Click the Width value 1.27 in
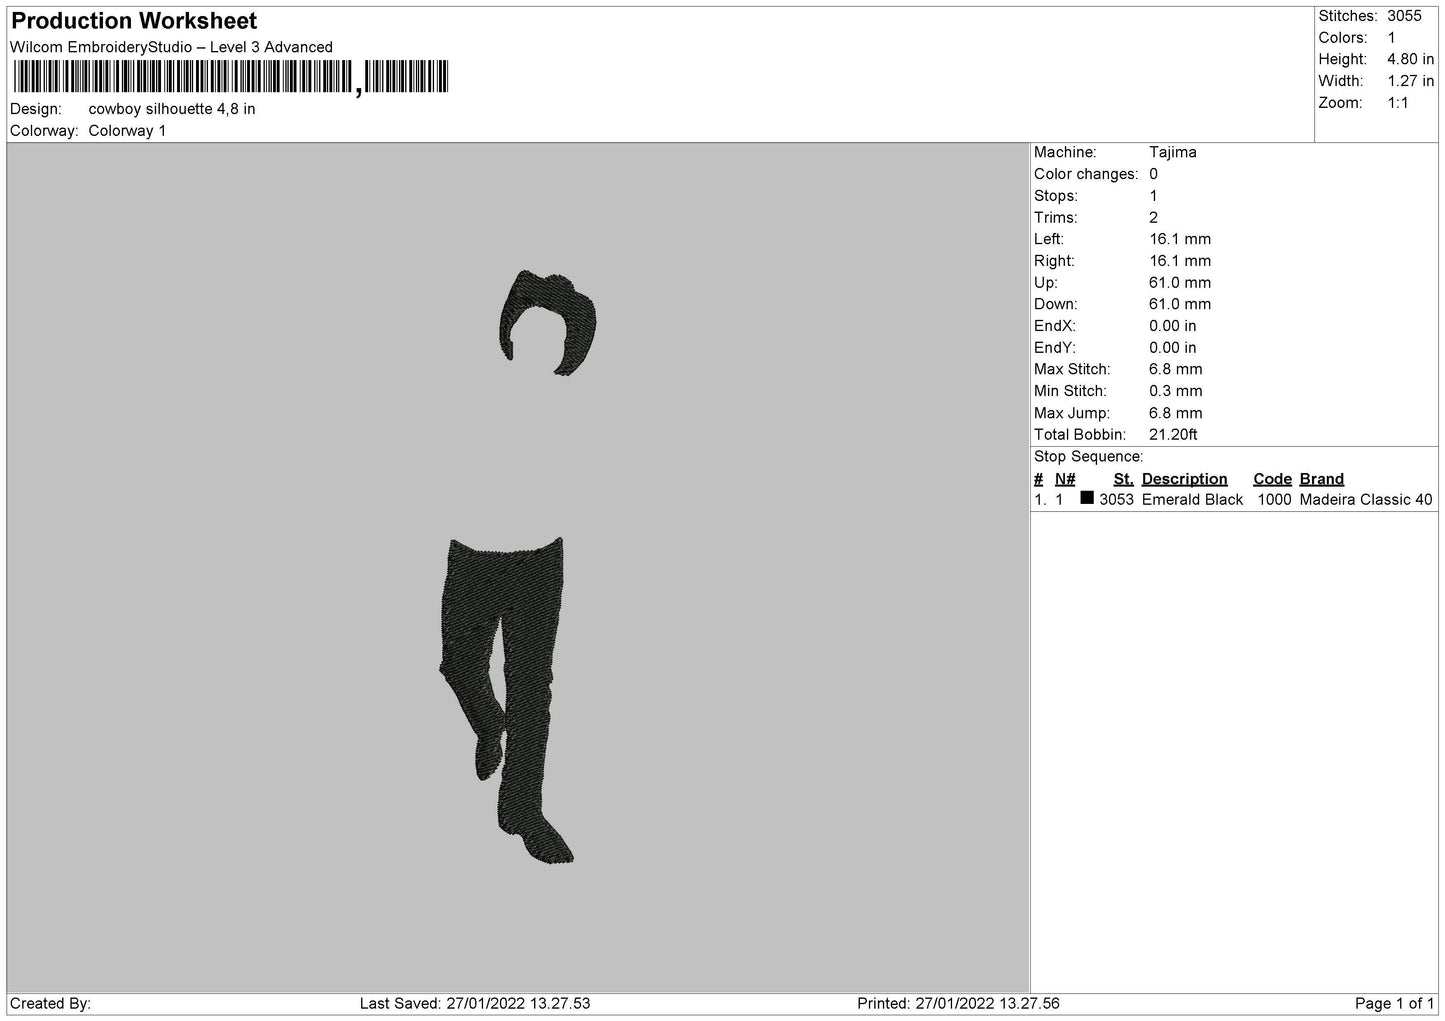 click(1410, 81)
